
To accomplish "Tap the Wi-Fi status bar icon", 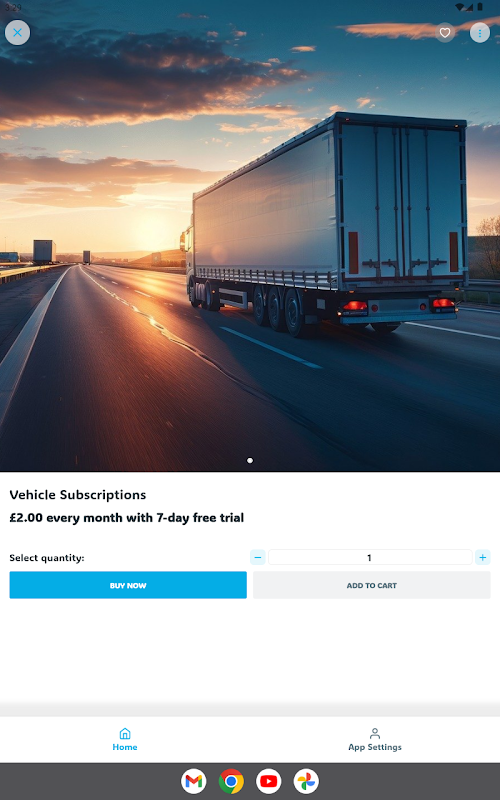I will [x=460, y=7].
